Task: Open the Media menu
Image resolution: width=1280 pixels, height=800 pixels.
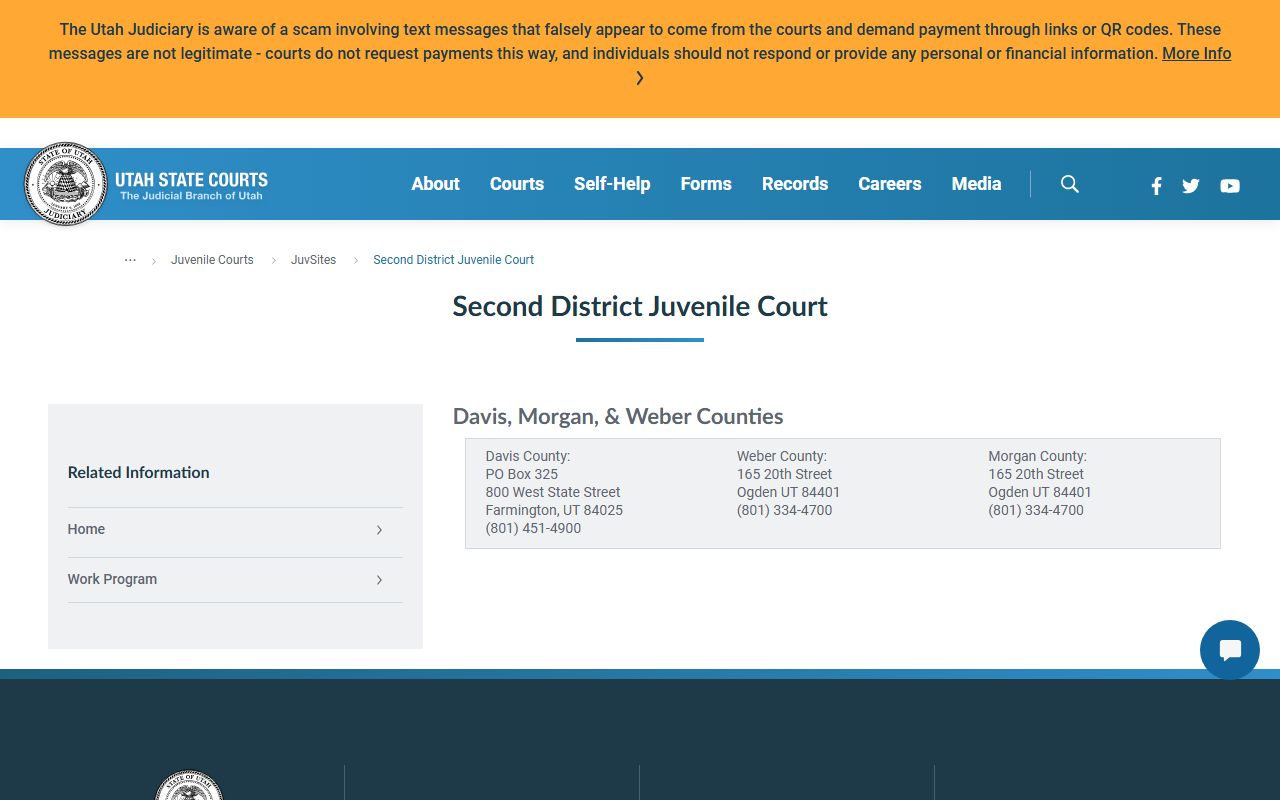Action: pyautogui.click(x=977, y=184)
